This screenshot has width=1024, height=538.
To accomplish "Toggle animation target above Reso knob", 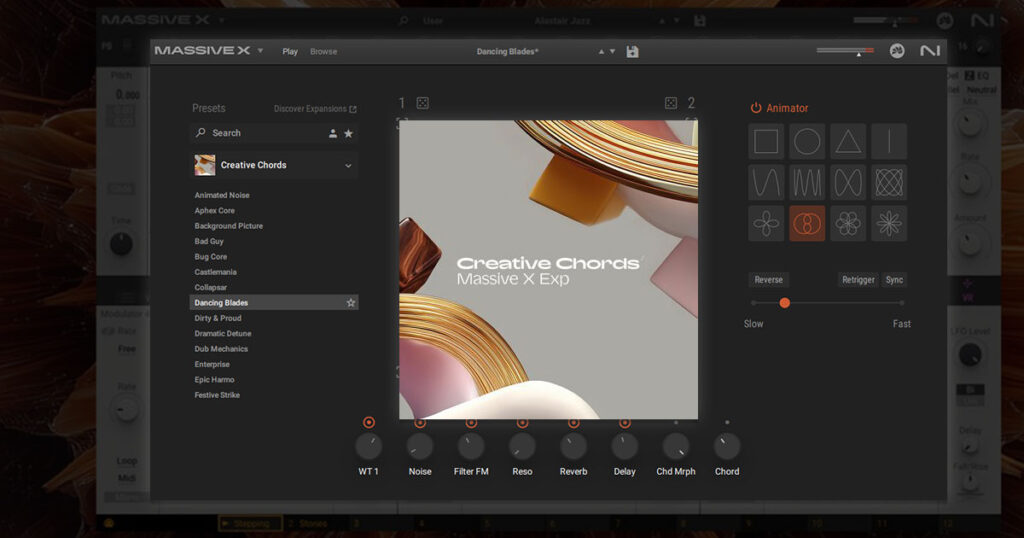I will 522,423.
